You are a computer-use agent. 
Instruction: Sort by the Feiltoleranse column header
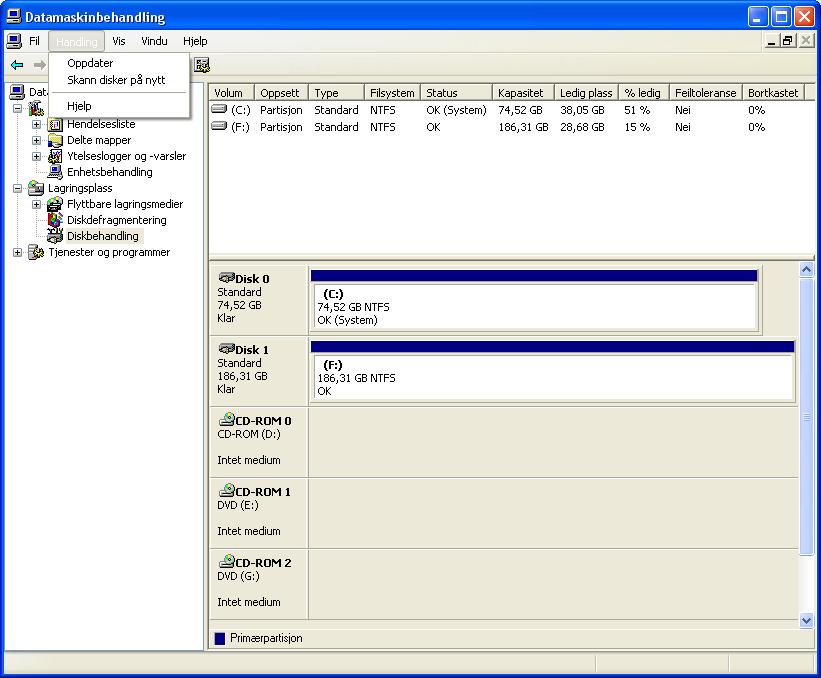point(706,93)
